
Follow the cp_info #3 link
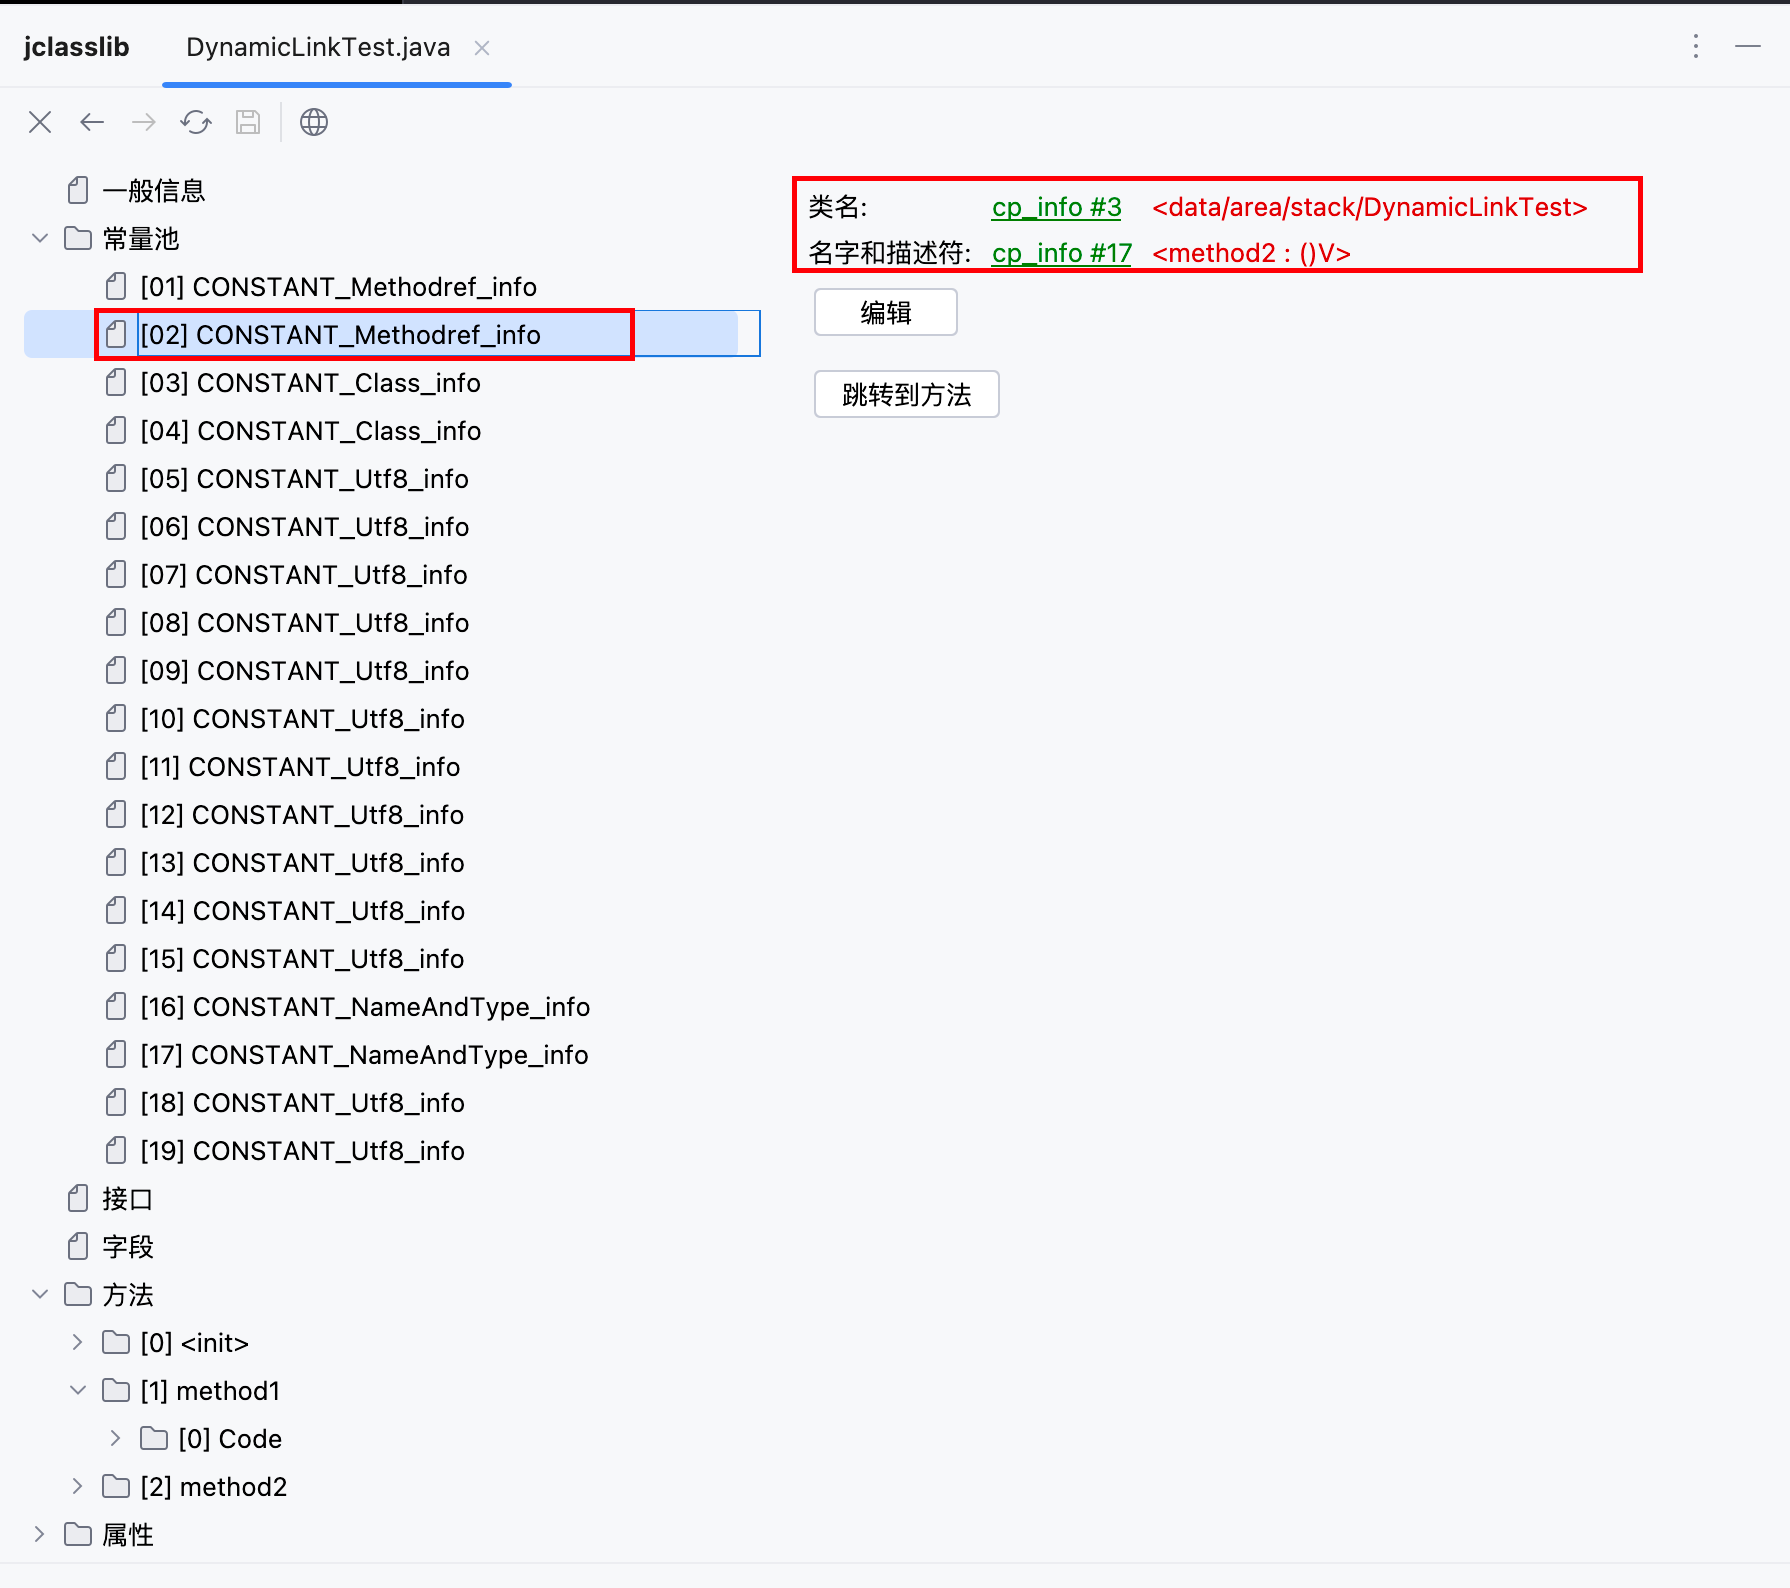click(x=1057, y=207)
